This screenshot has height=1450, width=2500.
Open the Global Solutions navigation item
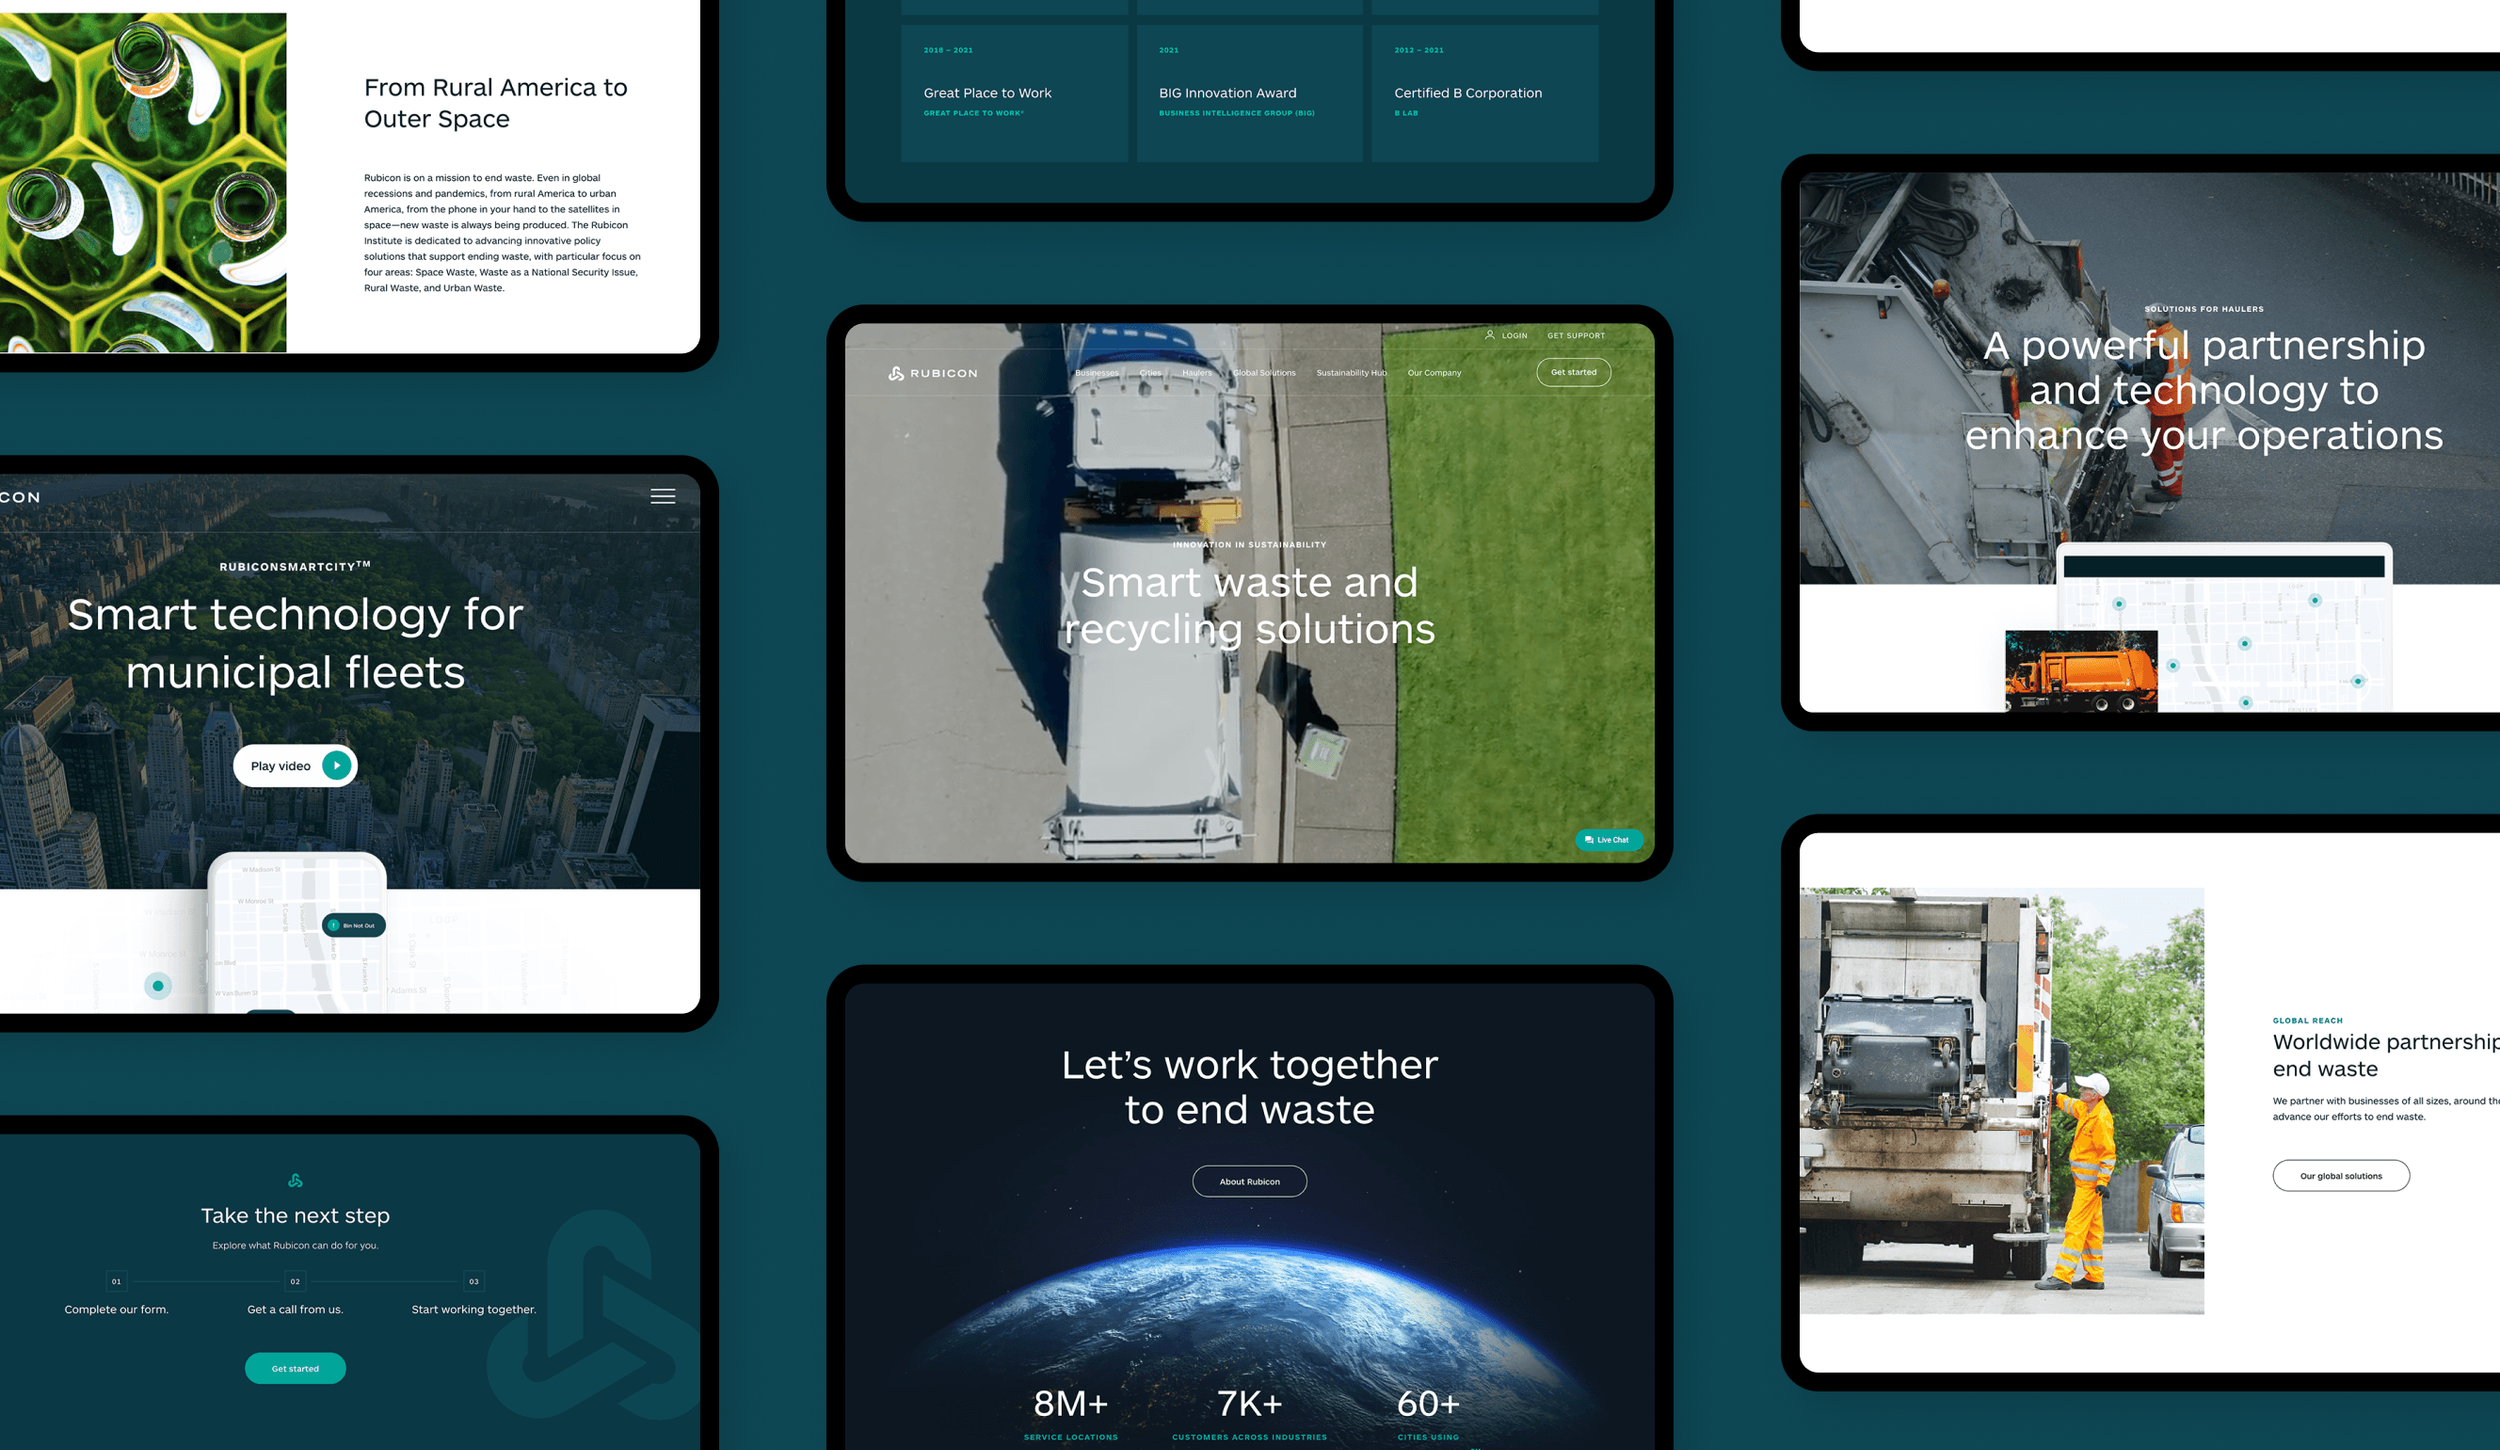coord(1264,373)
